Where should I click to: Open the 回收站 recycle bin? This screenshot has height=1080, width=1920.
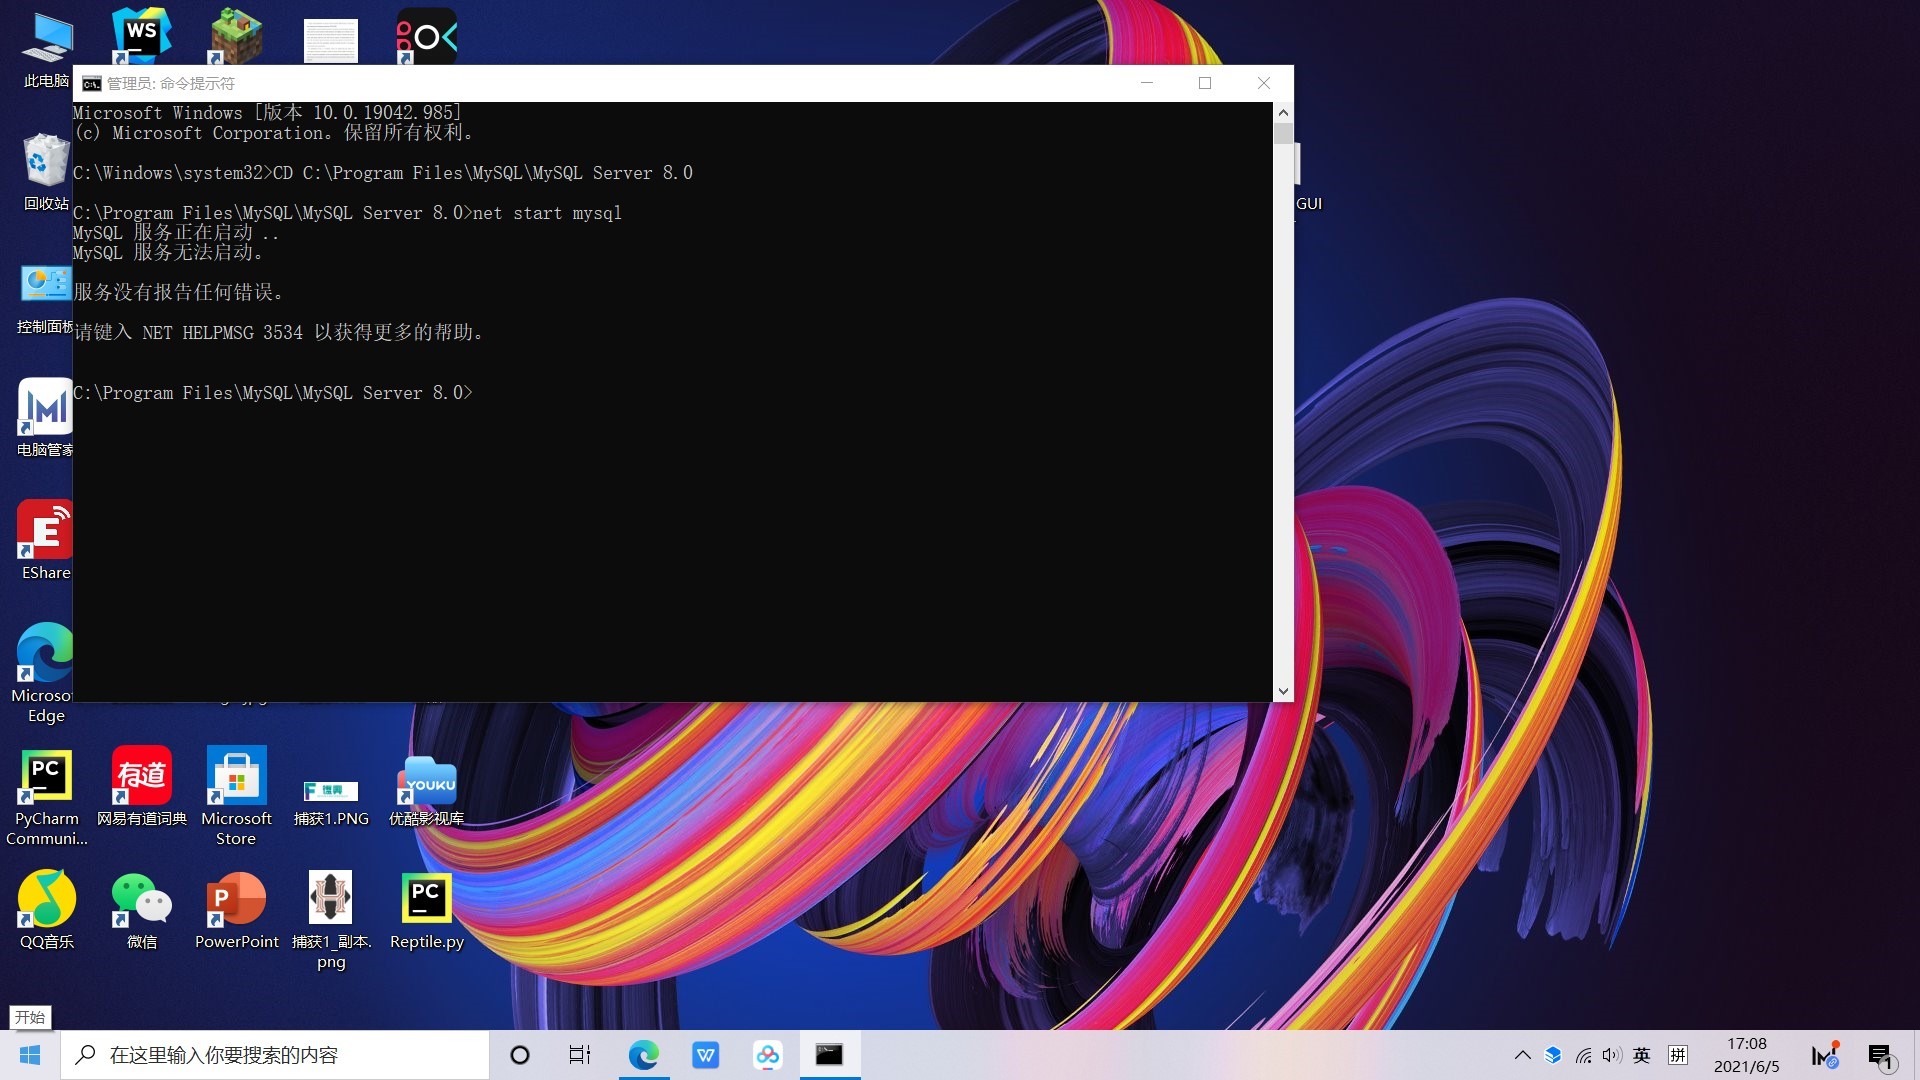(x=46, y=172)
